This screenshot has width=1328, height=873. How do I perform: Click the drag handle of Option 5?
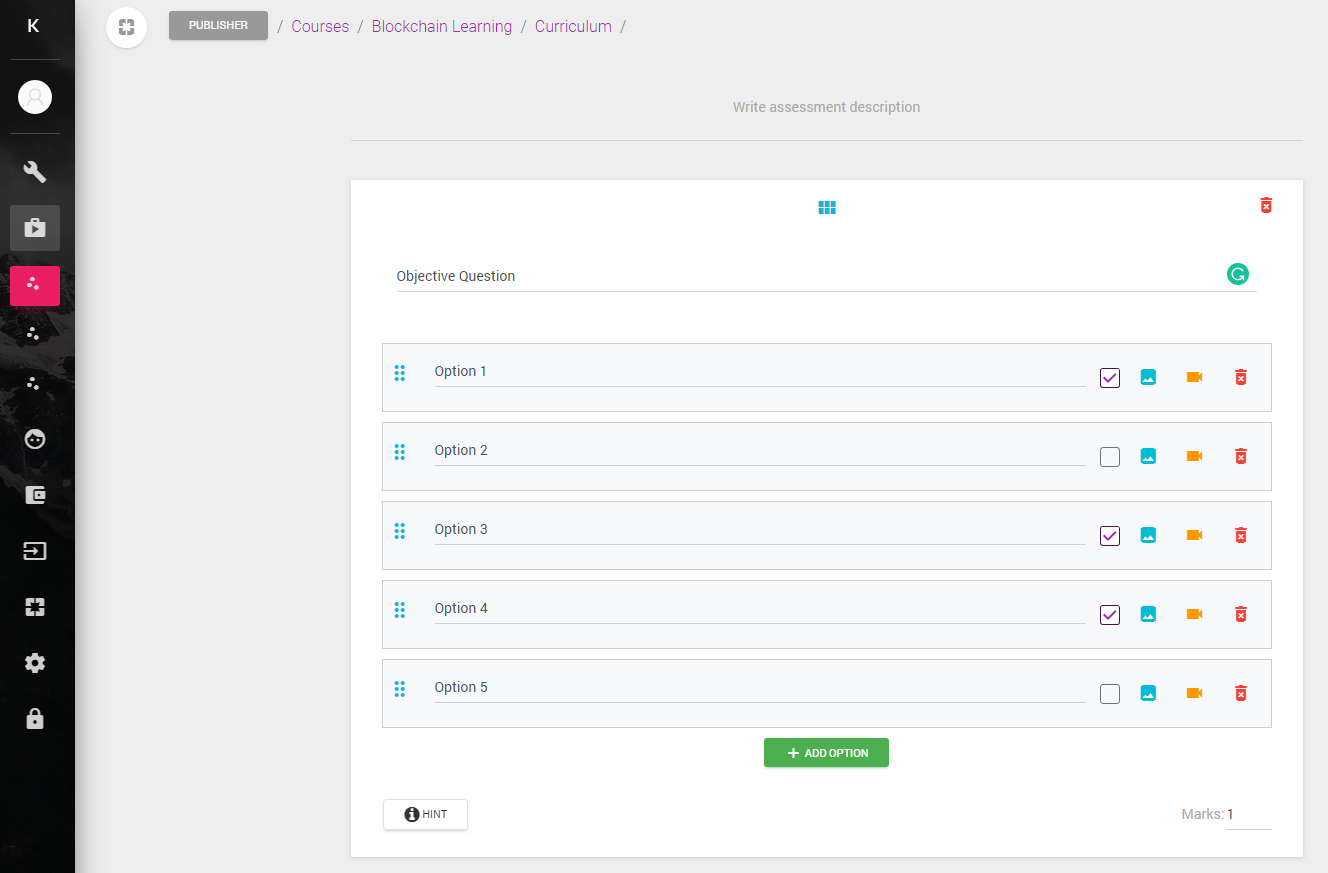tap(400, 689)
